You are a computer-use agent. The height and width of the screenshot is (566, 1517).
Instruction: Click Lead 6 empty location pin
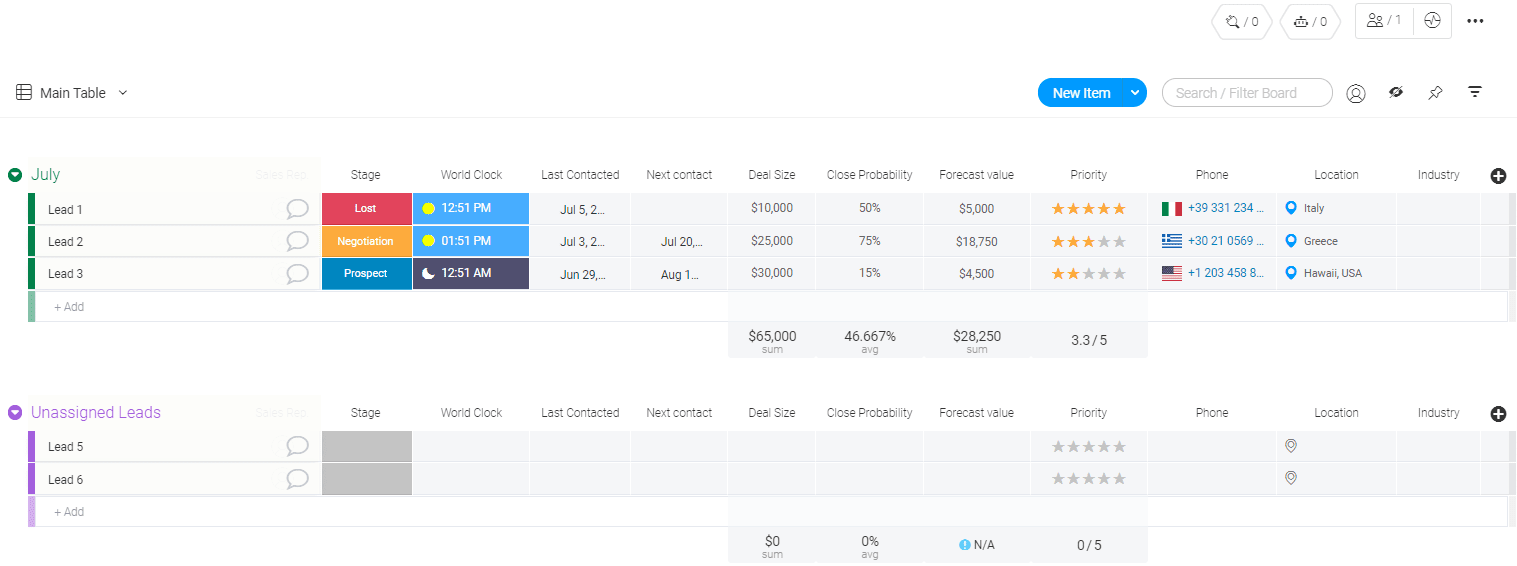1291,478
